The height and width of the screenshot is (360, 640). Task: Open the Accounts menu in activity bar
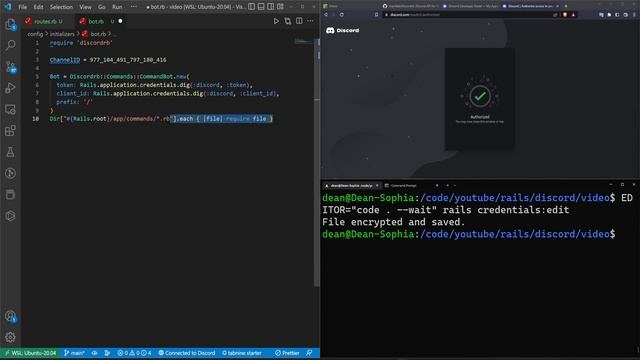click(10, 316)
